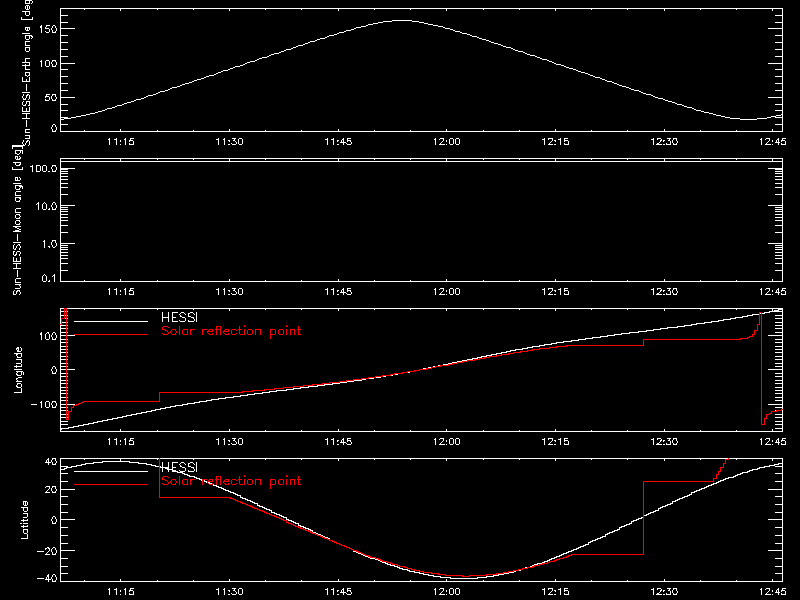Select HESSI legend text in Latitude plot
This screenshot has height=600, width=800.
179,467
